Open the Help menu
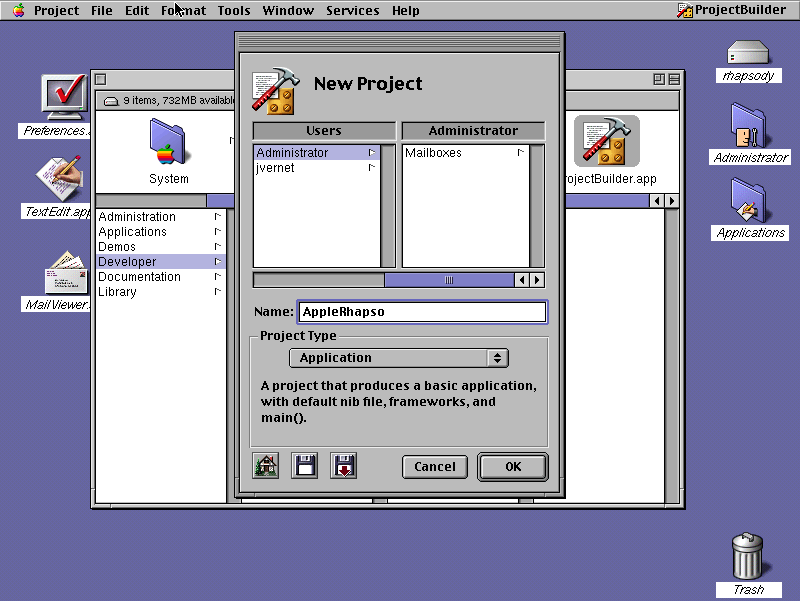This screenshot has width=800, height=601. click(406, 10)
